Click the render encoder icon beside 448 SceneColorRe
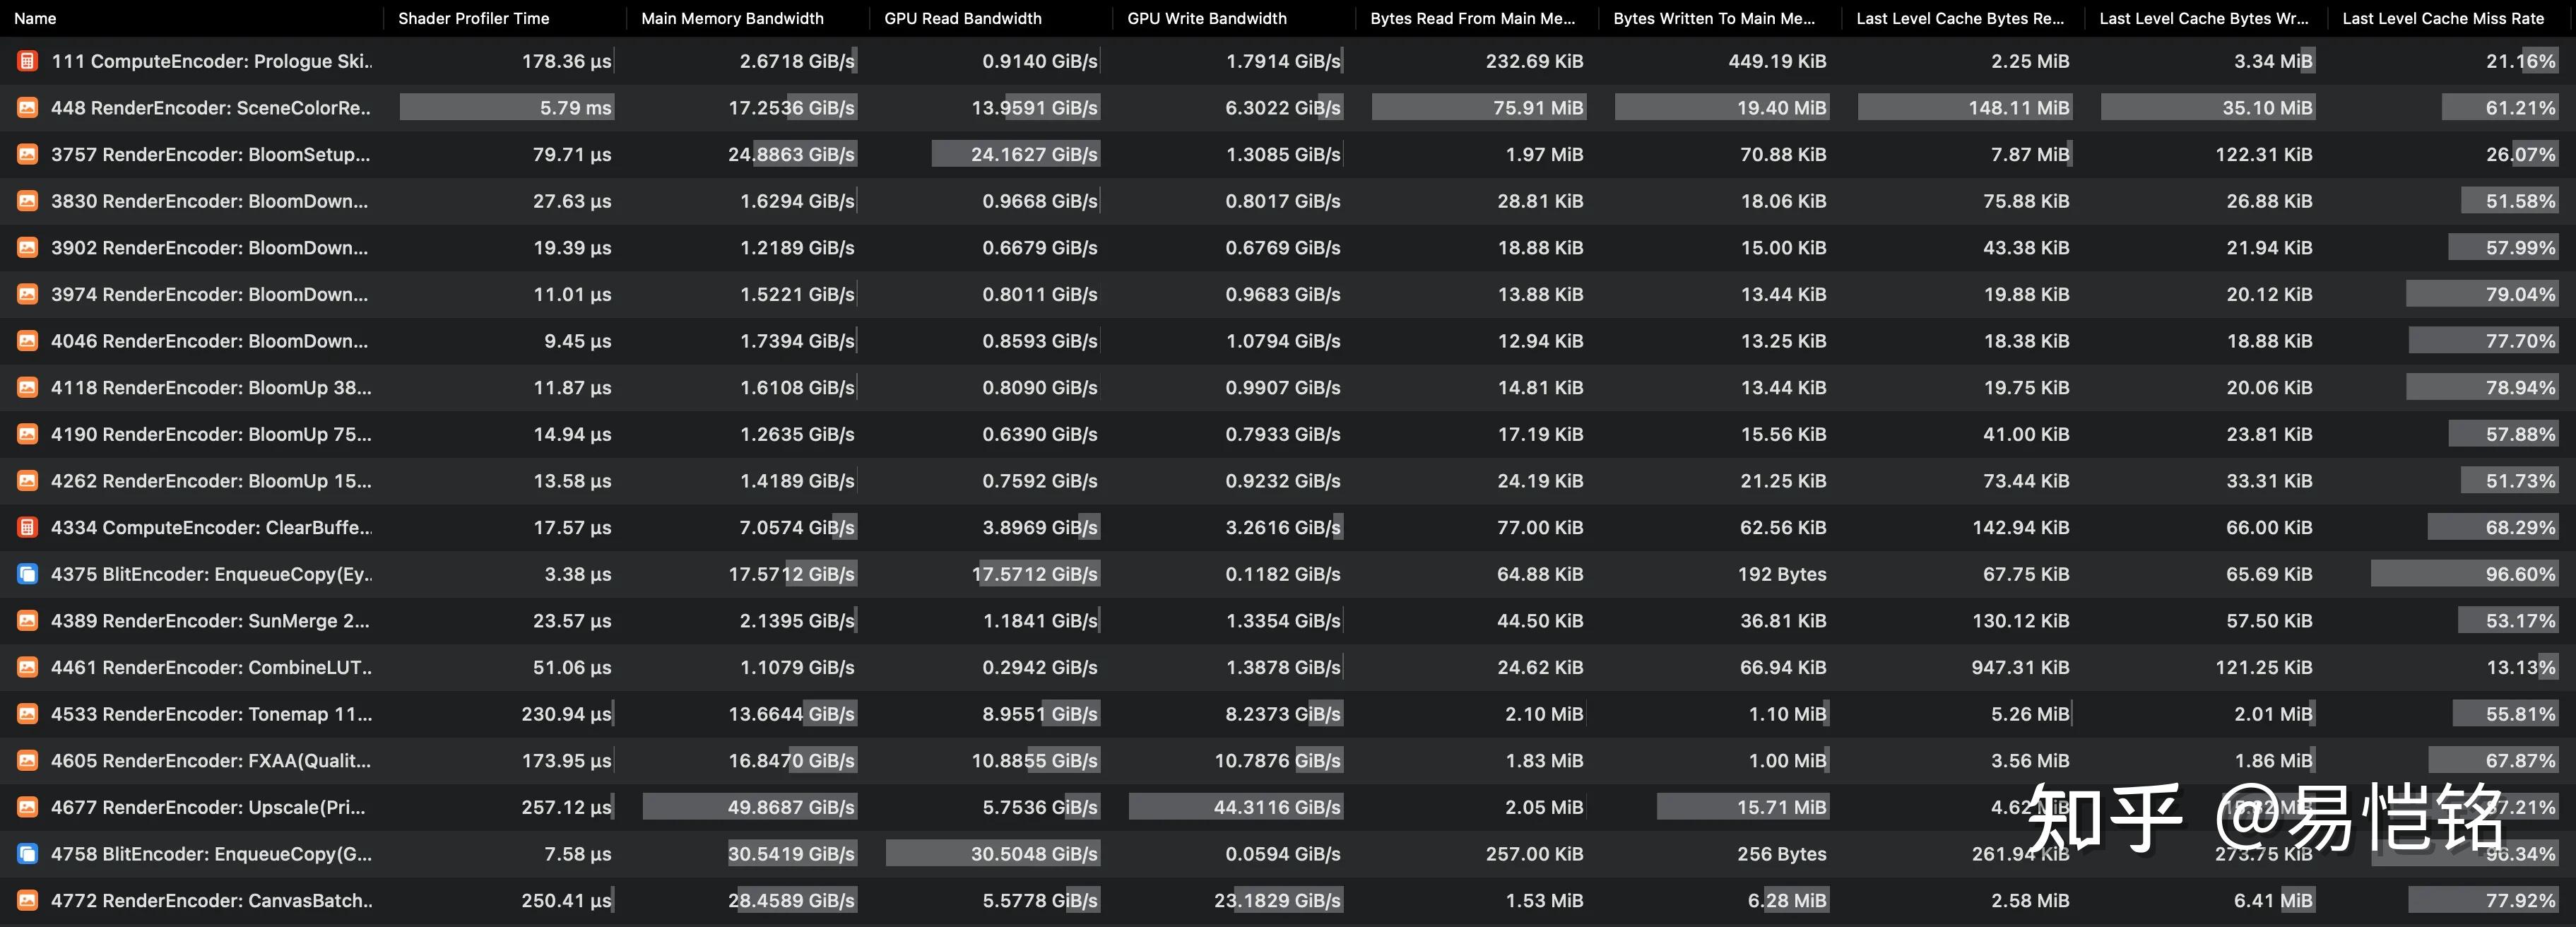This screenshot has height=927, width=2576. (27, 108)
